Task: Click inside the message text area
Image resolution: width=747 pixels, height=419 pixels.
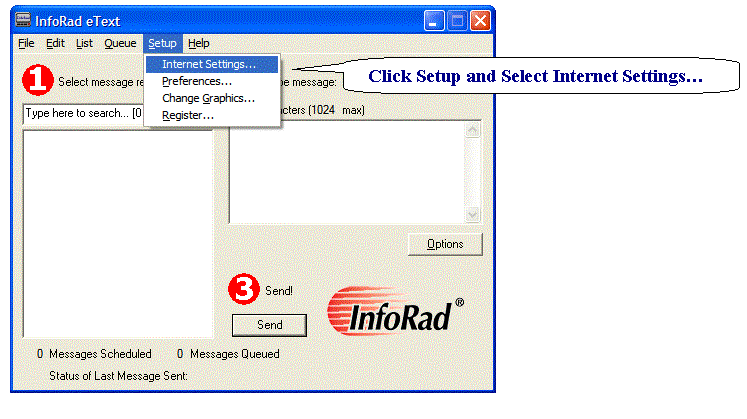Action: click(346, 172)
